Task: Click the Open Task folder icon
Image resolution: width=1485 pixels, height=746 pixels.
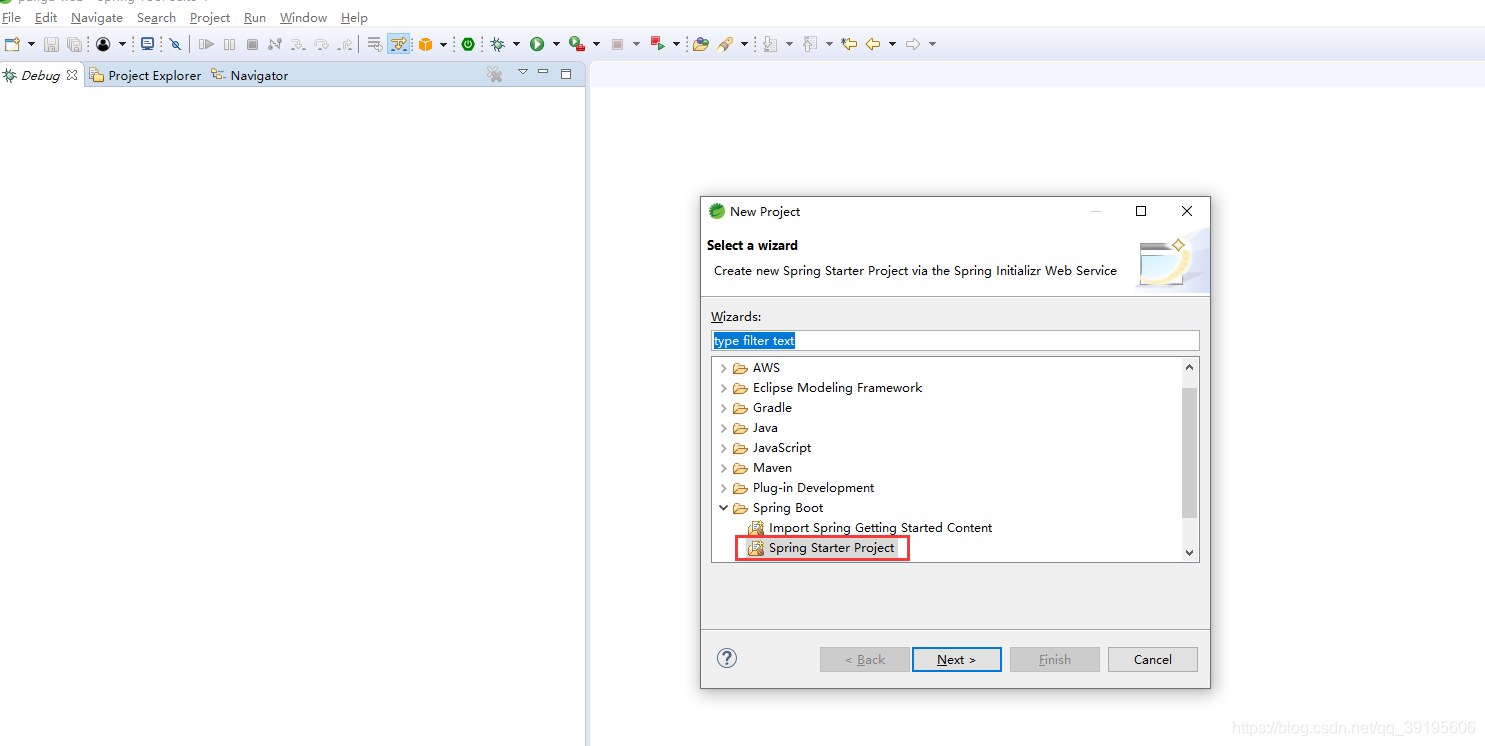Action: (700, 44)
